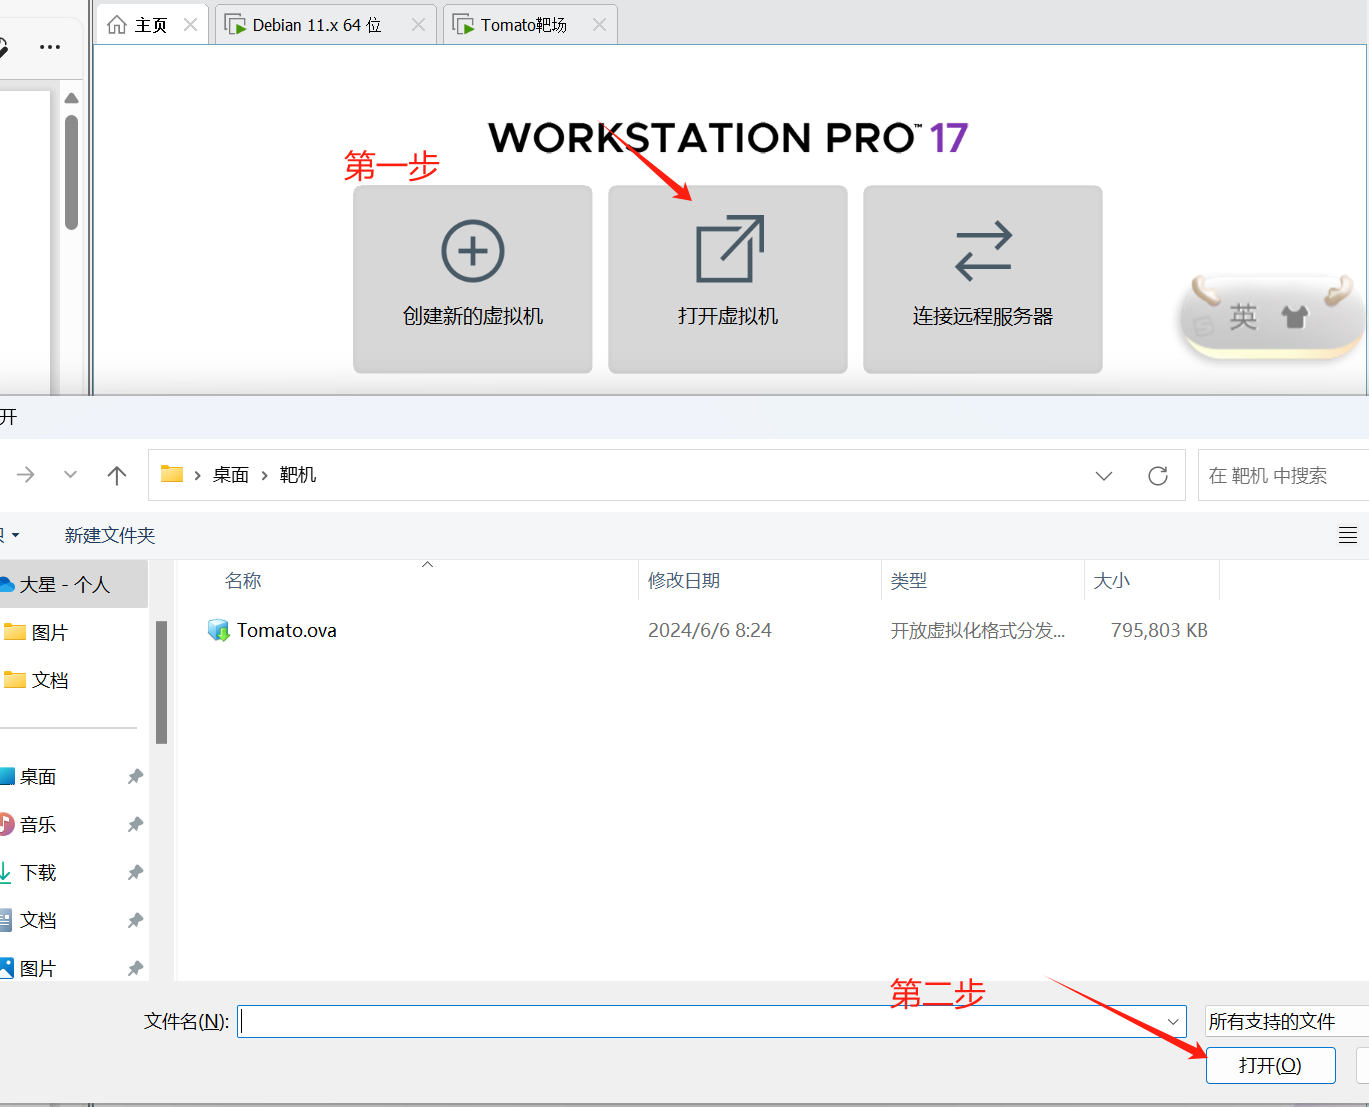Select the Tomato.ova file
Screen dimensions: 1369x1107
(287, 631)
